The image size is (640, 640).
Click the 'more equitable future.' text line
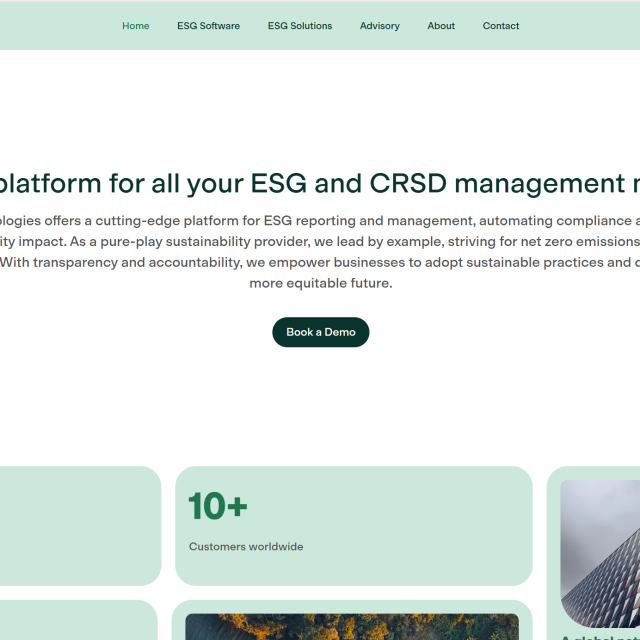[x=320, y=283]
